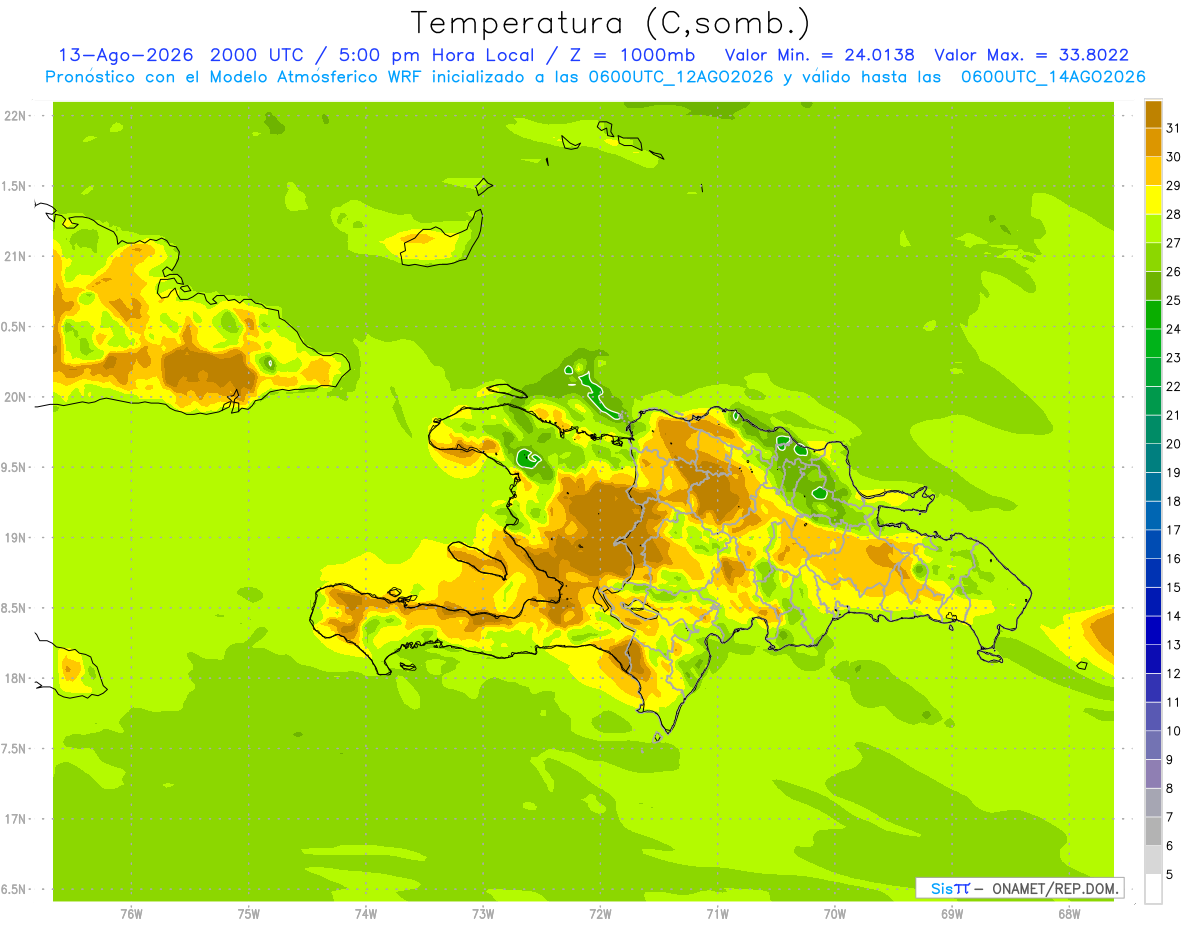Pick the purple legend swatch between 8 and 9
Viewport: 1200px width, 927px height.
click(1153, 773)
